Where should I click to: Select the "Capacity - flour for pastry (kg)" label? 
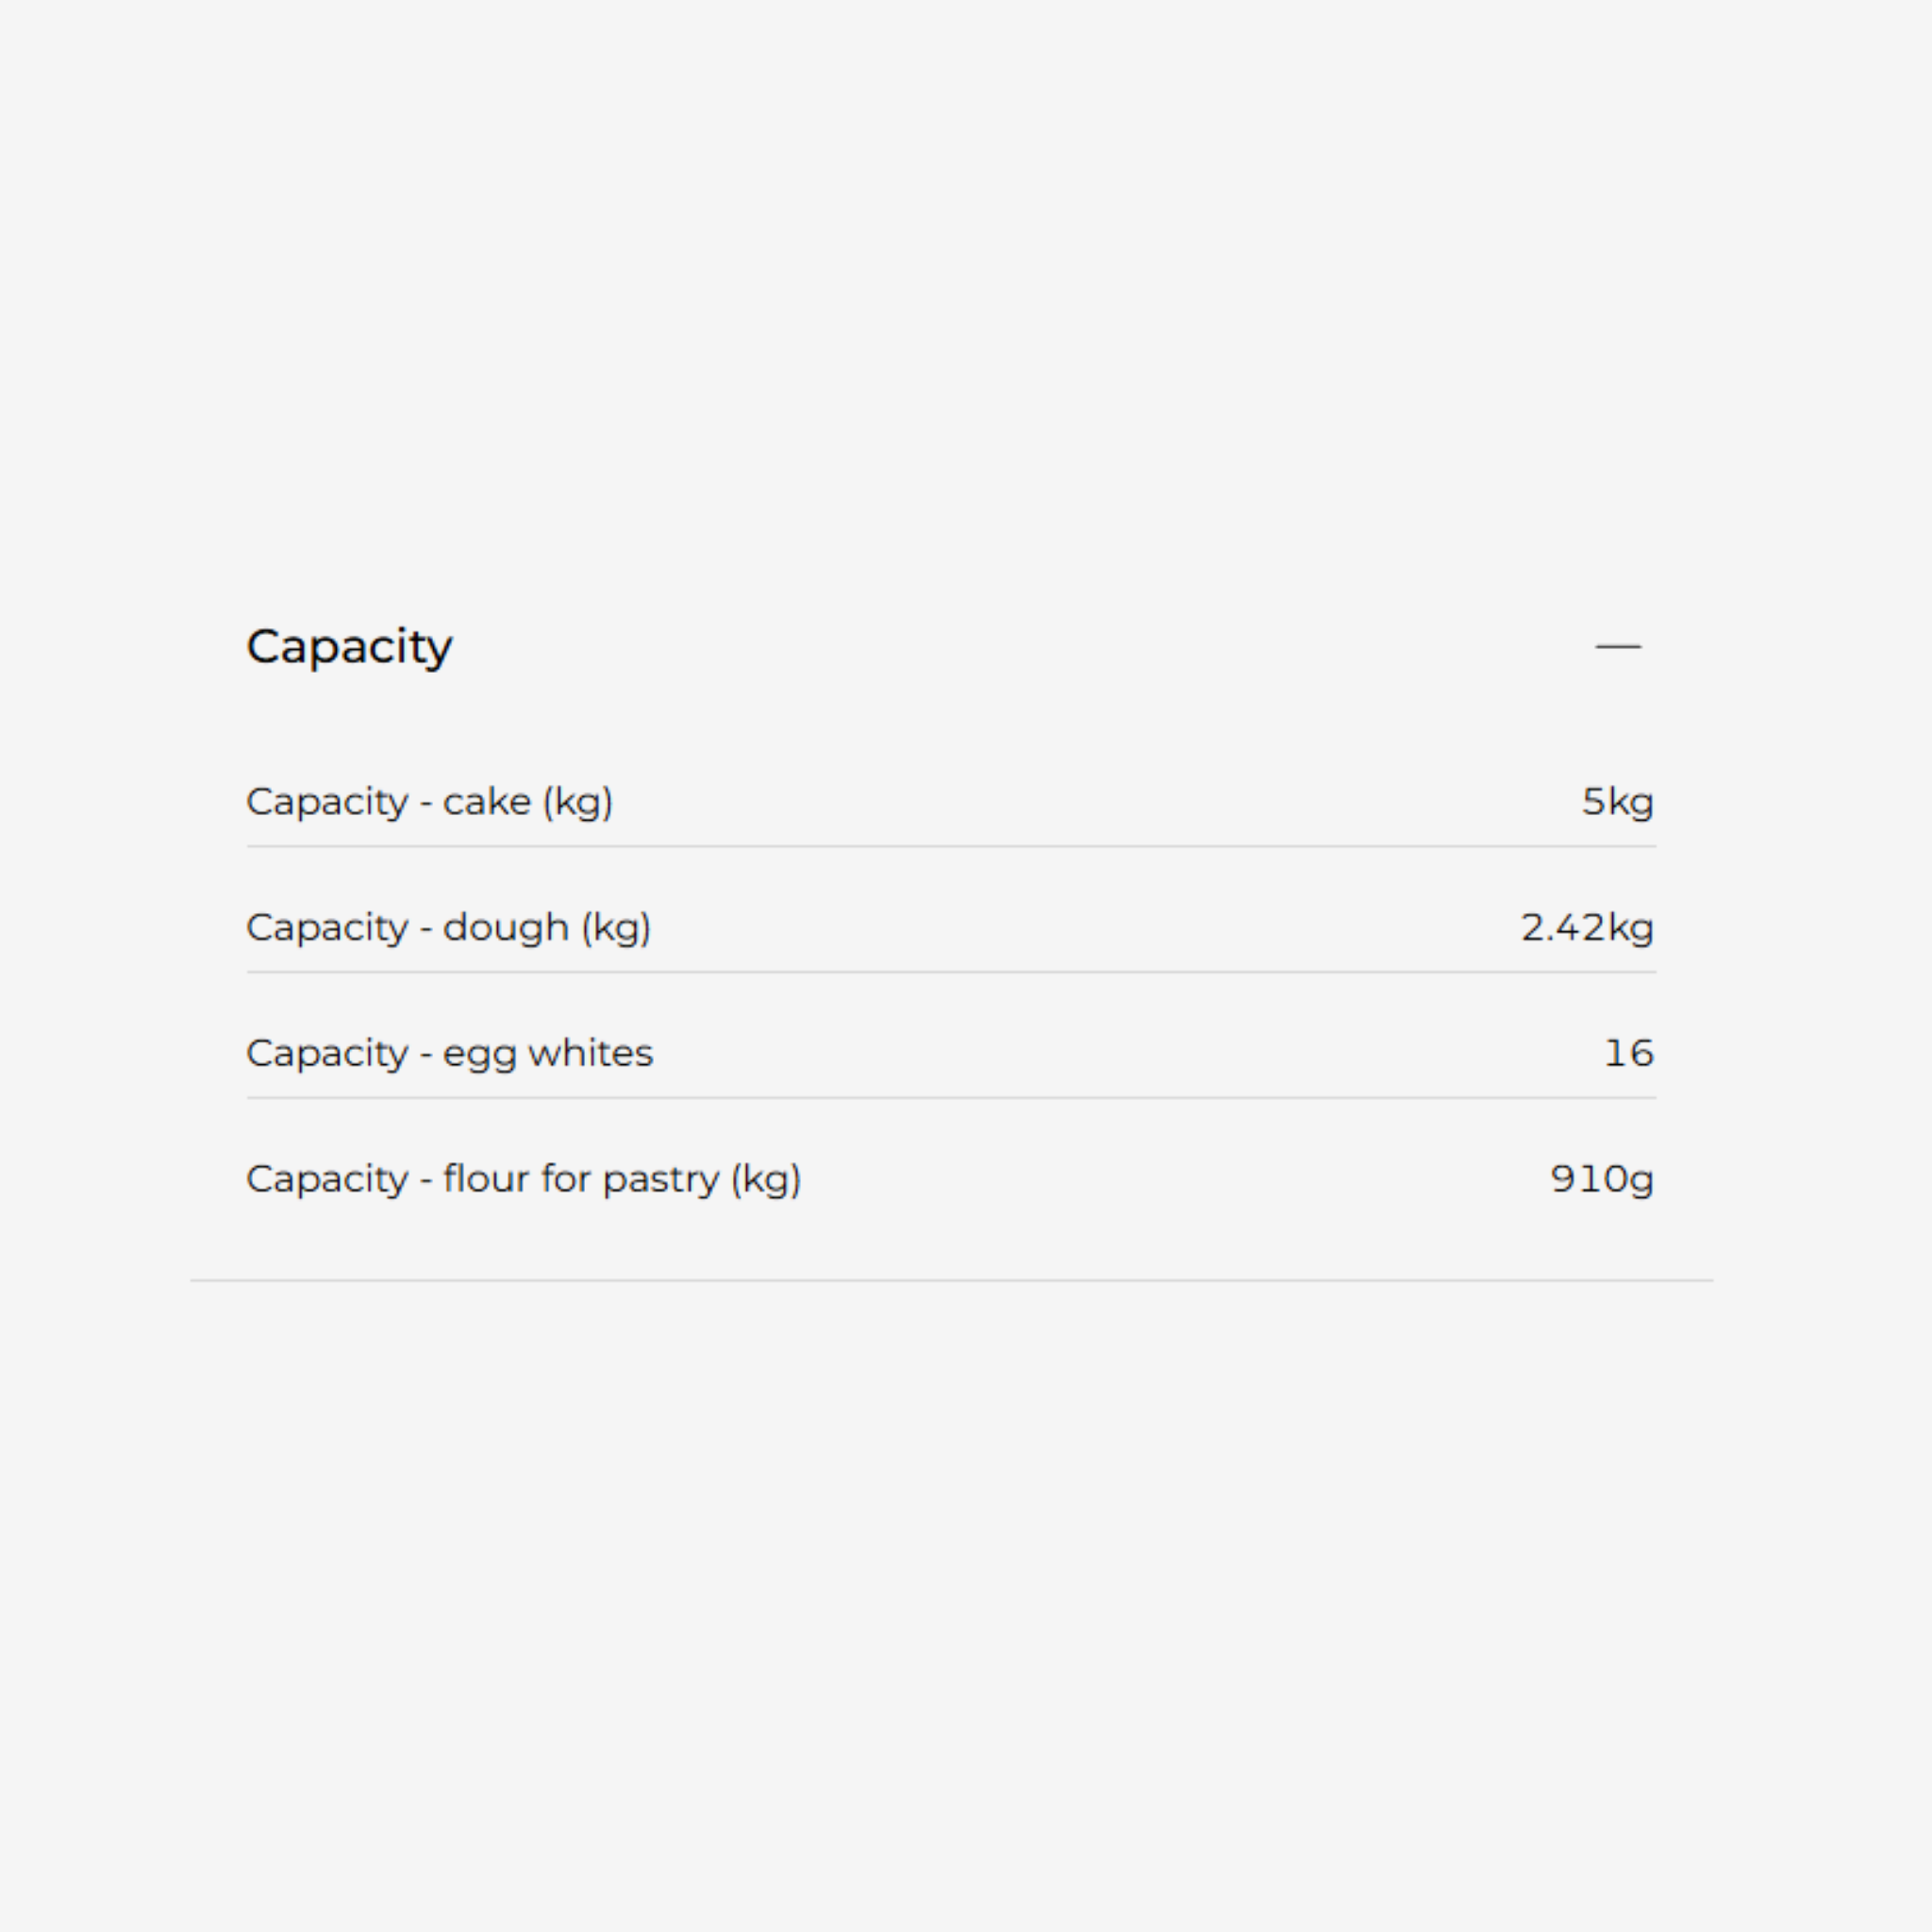[x=523, y=1179]
